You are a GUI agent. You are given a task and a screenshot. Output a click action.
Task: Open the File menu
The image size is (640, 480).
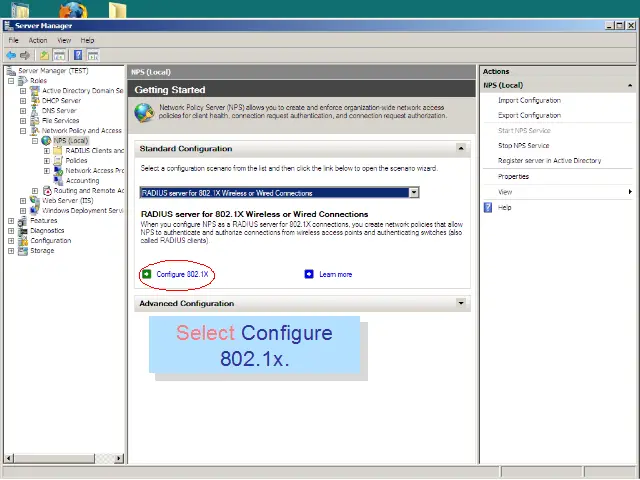click(x=13, y=40)
